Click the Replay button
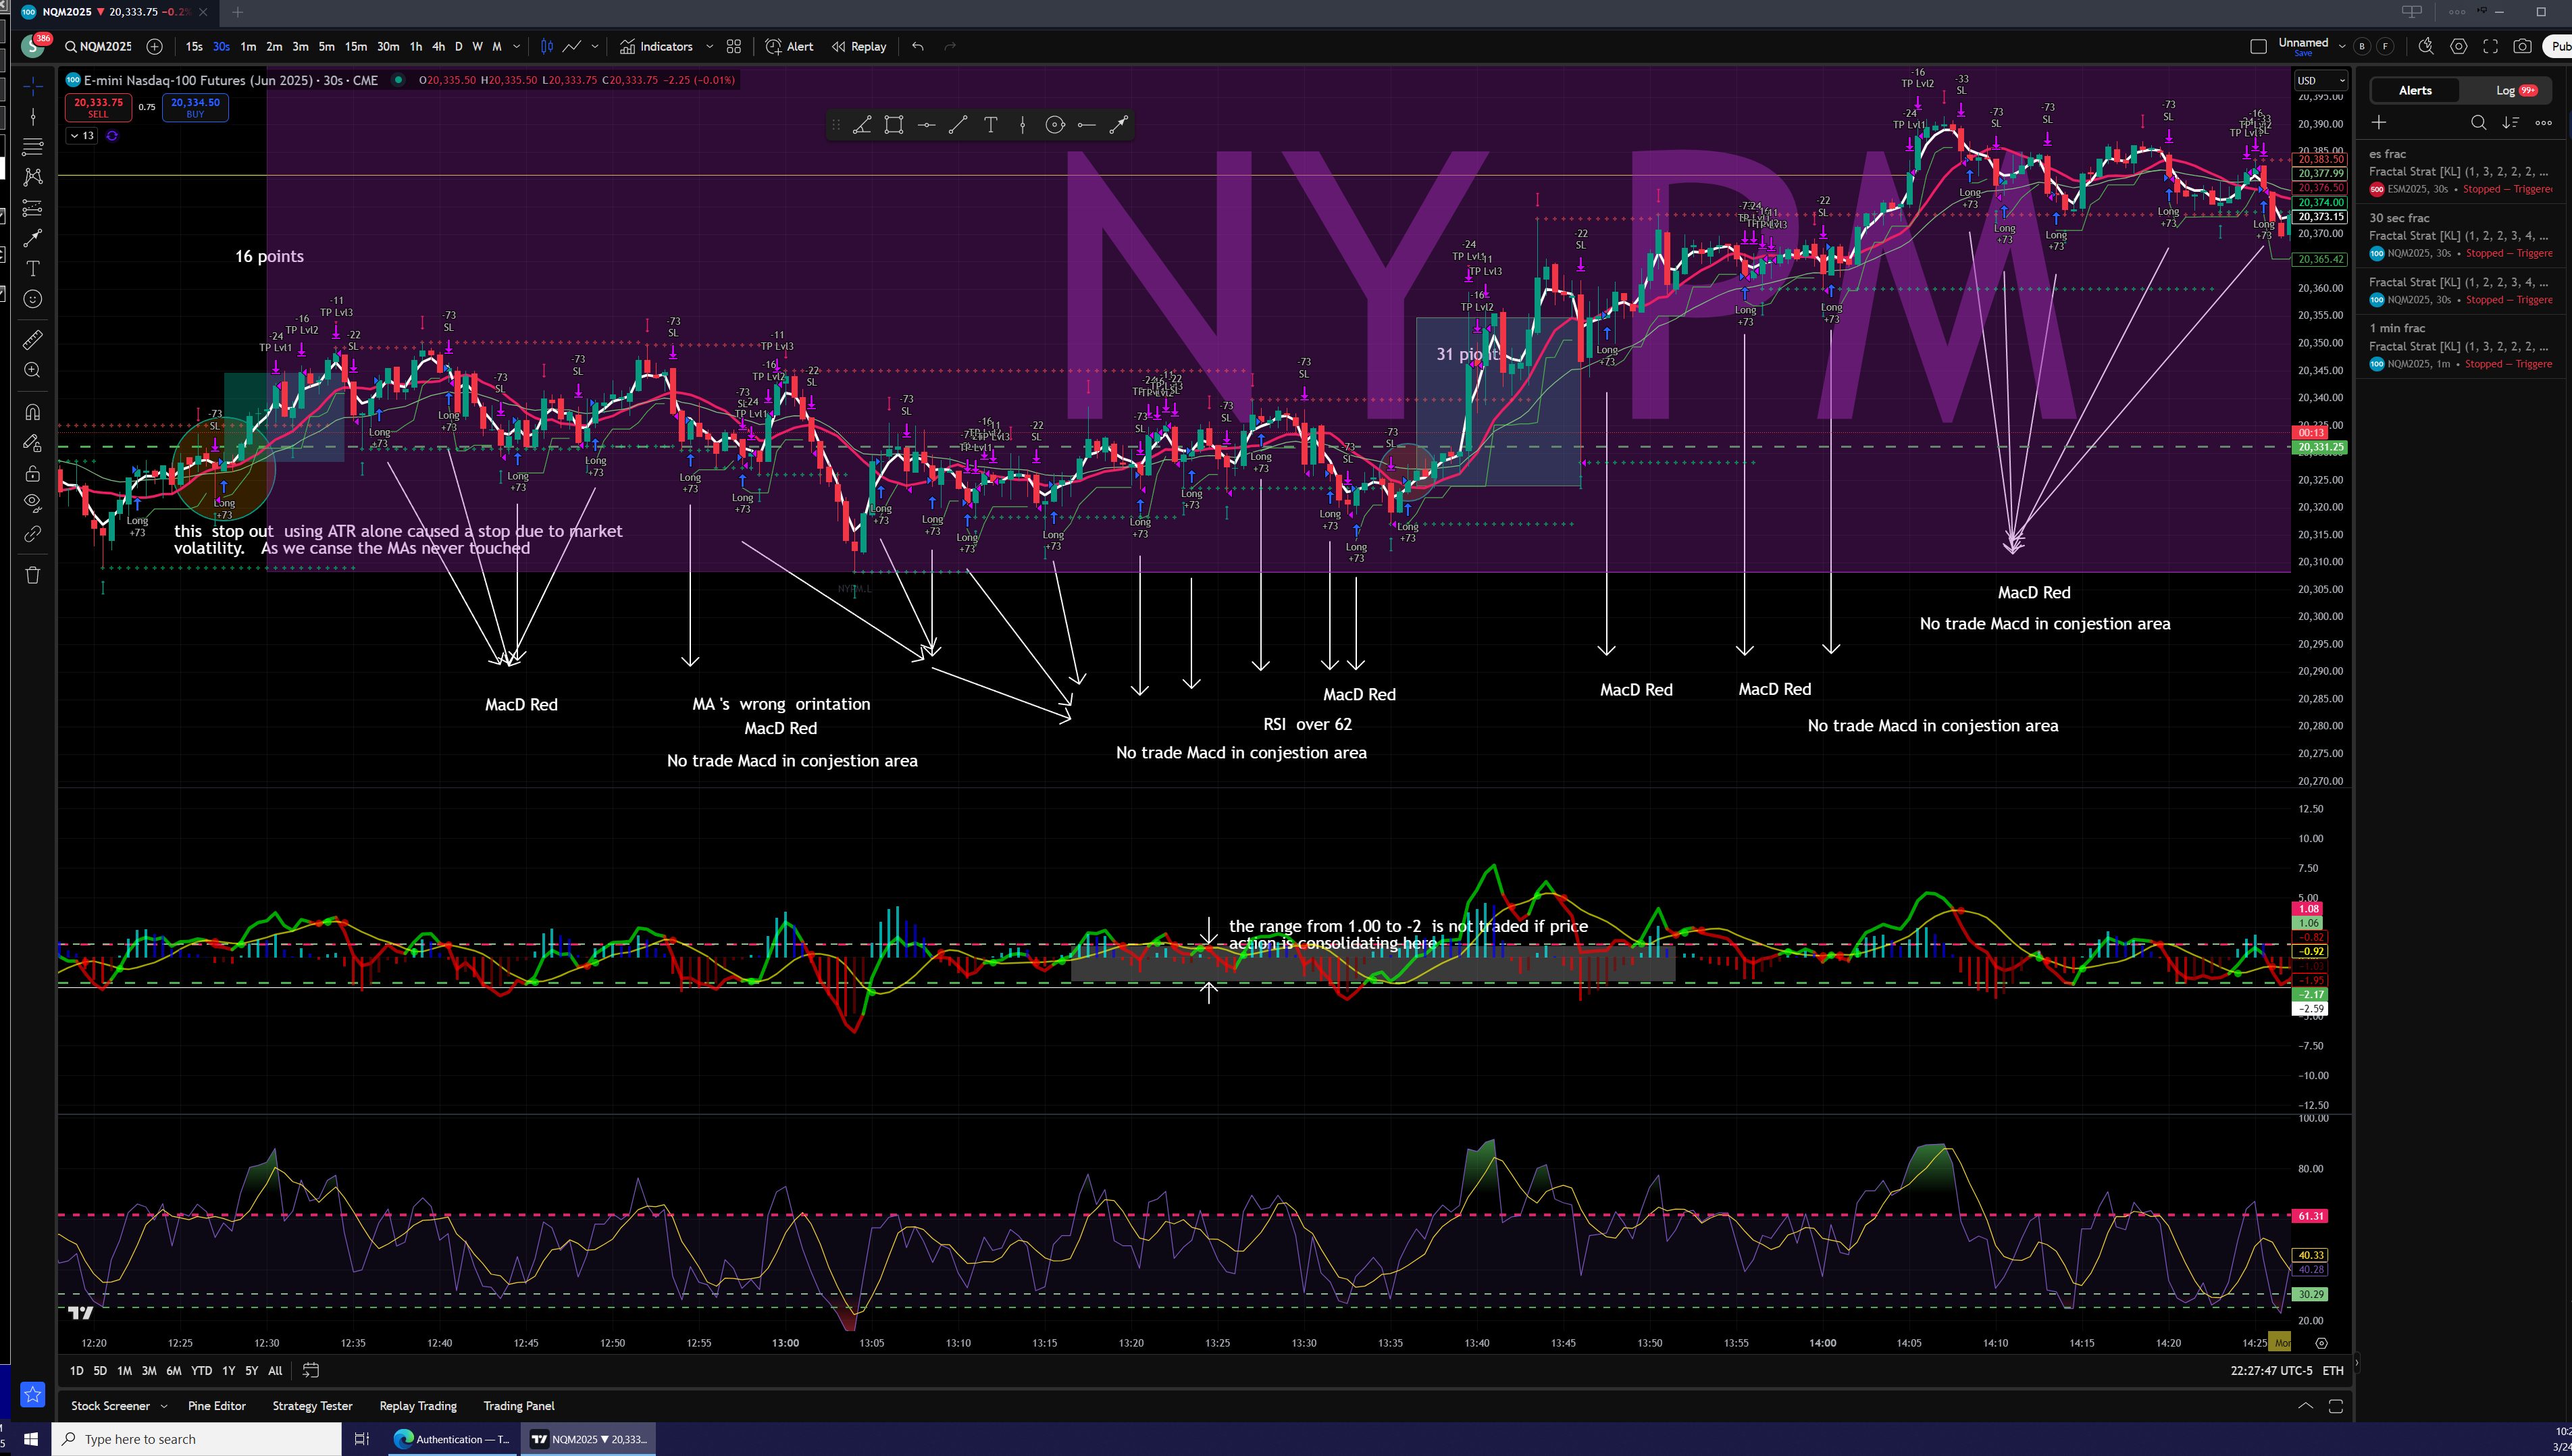Screen dimensions: 2572x1456 [x=859, y=47]
